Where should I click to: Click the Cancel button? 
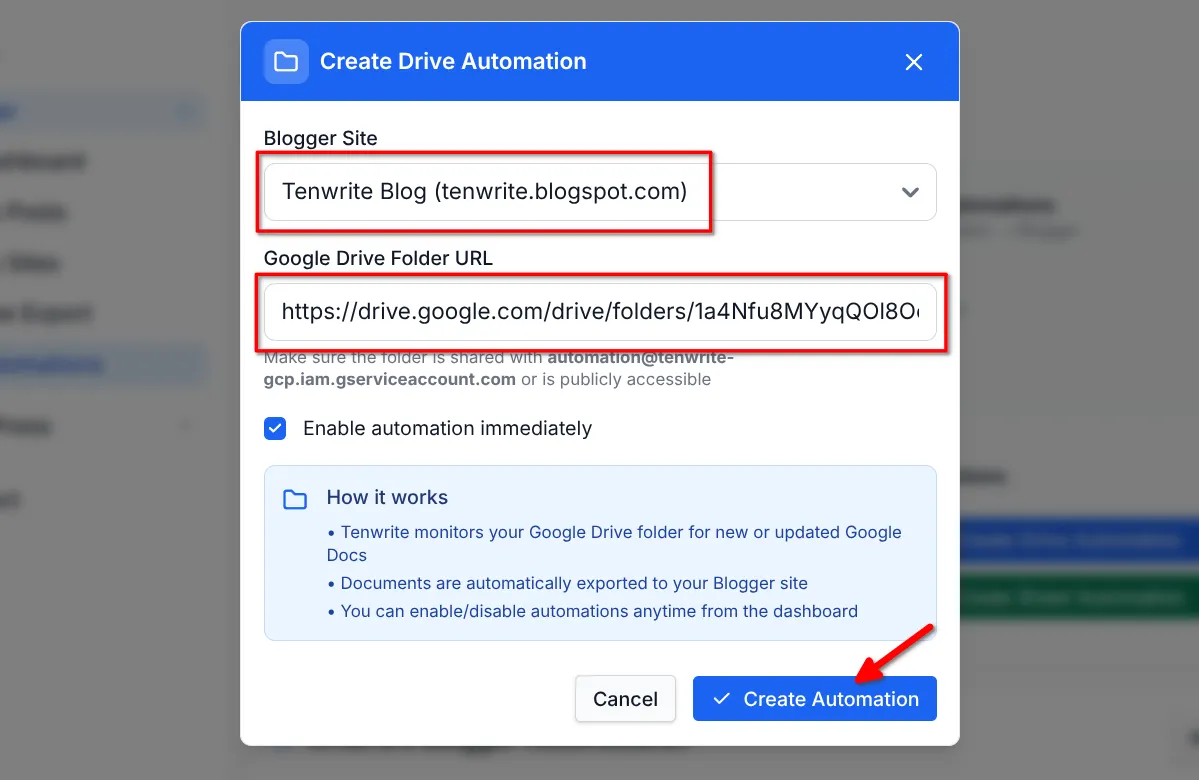(625, 698)
